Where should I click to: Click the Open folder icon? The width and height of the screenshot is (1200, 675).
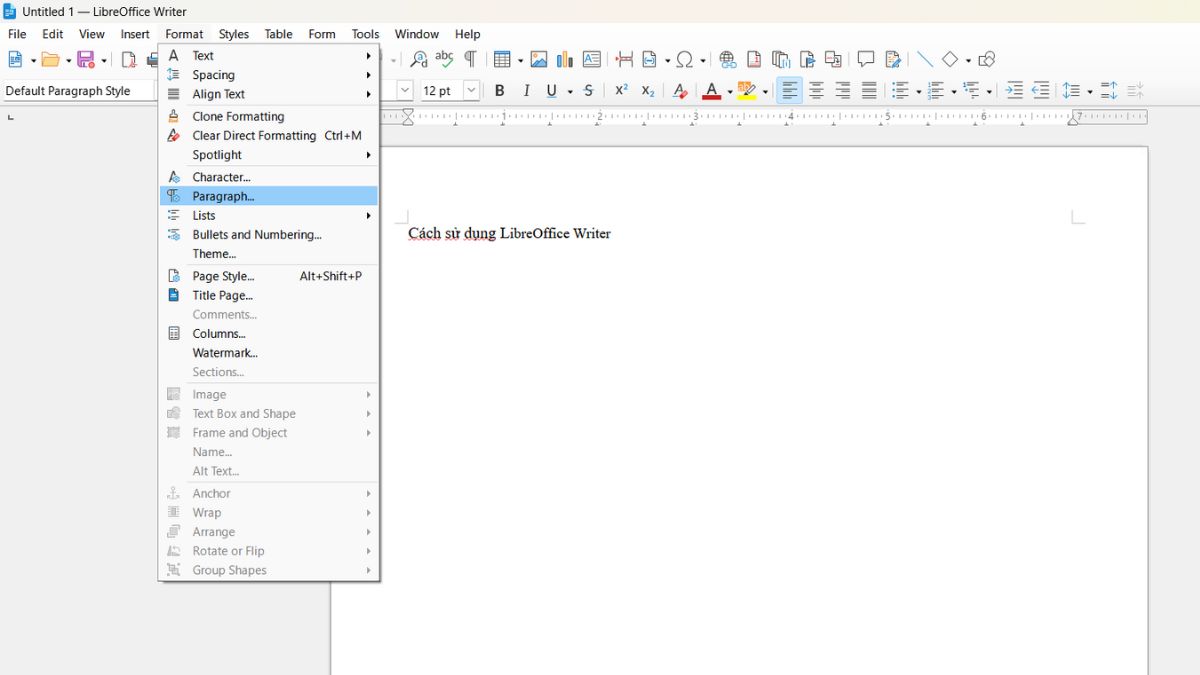click(x=51, y=60)
